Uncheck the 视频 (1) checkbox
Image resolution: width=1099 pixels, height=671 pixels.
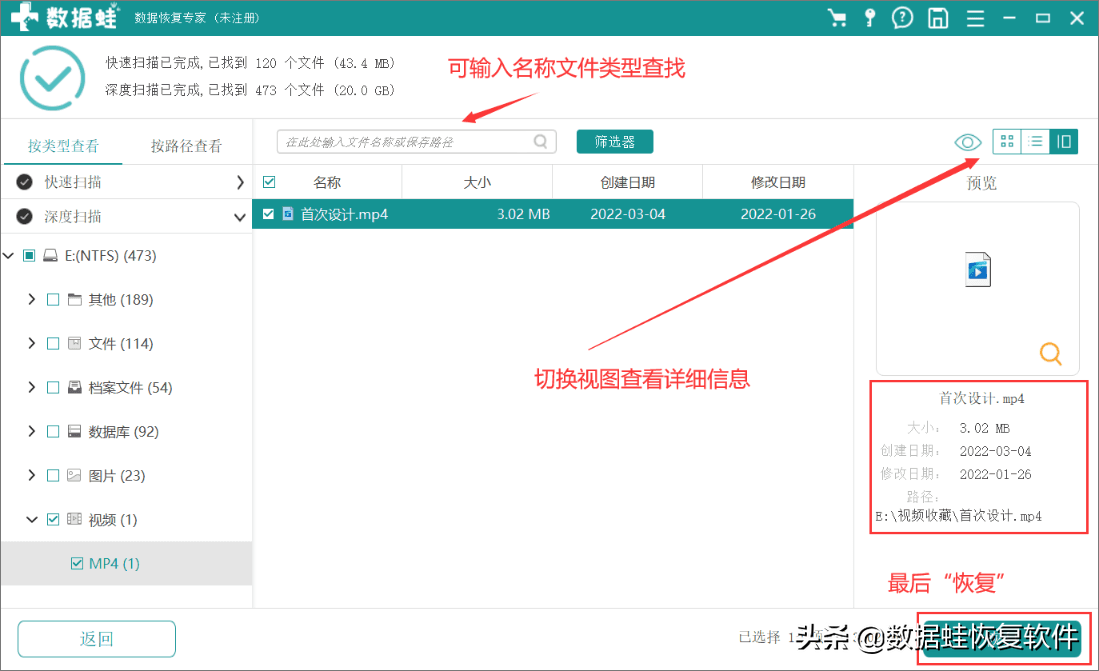(x=53, y=520)
